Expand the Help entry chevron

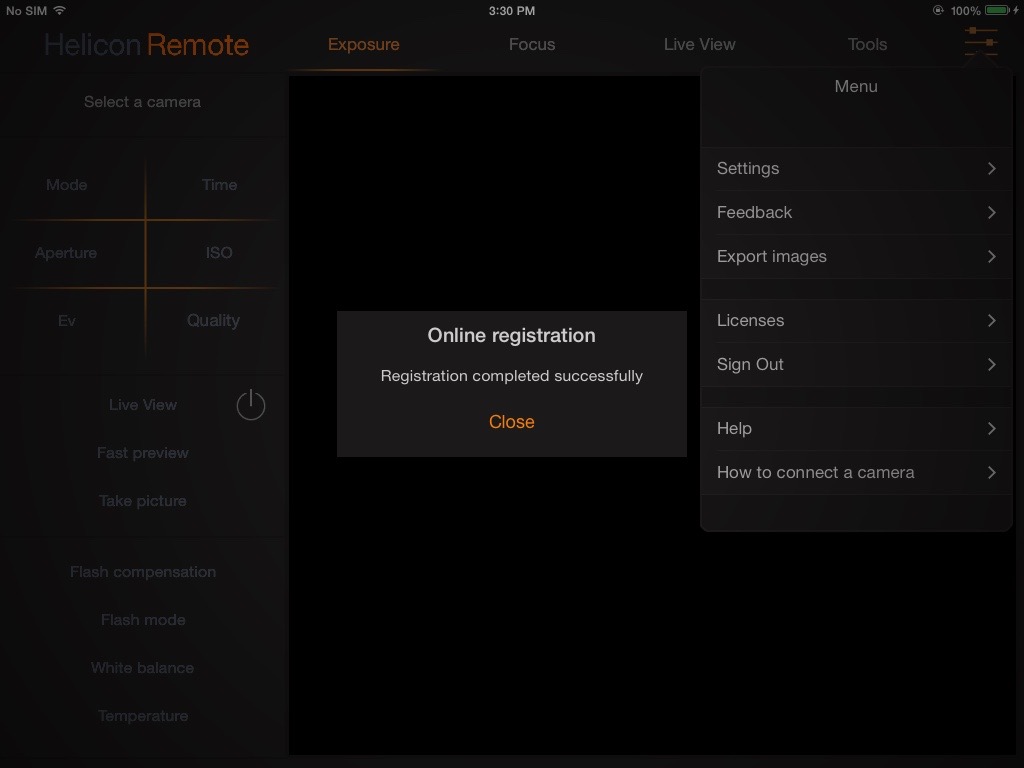click(991, 428)
